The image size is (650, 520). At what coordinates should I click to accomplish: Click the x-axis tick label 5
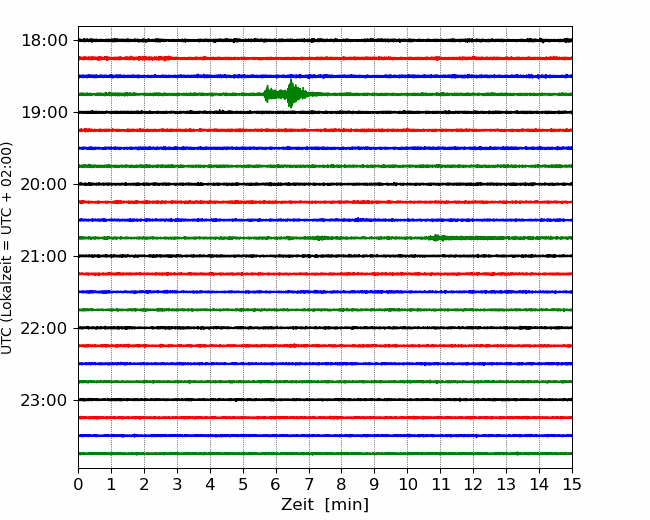tap(243, 484)
